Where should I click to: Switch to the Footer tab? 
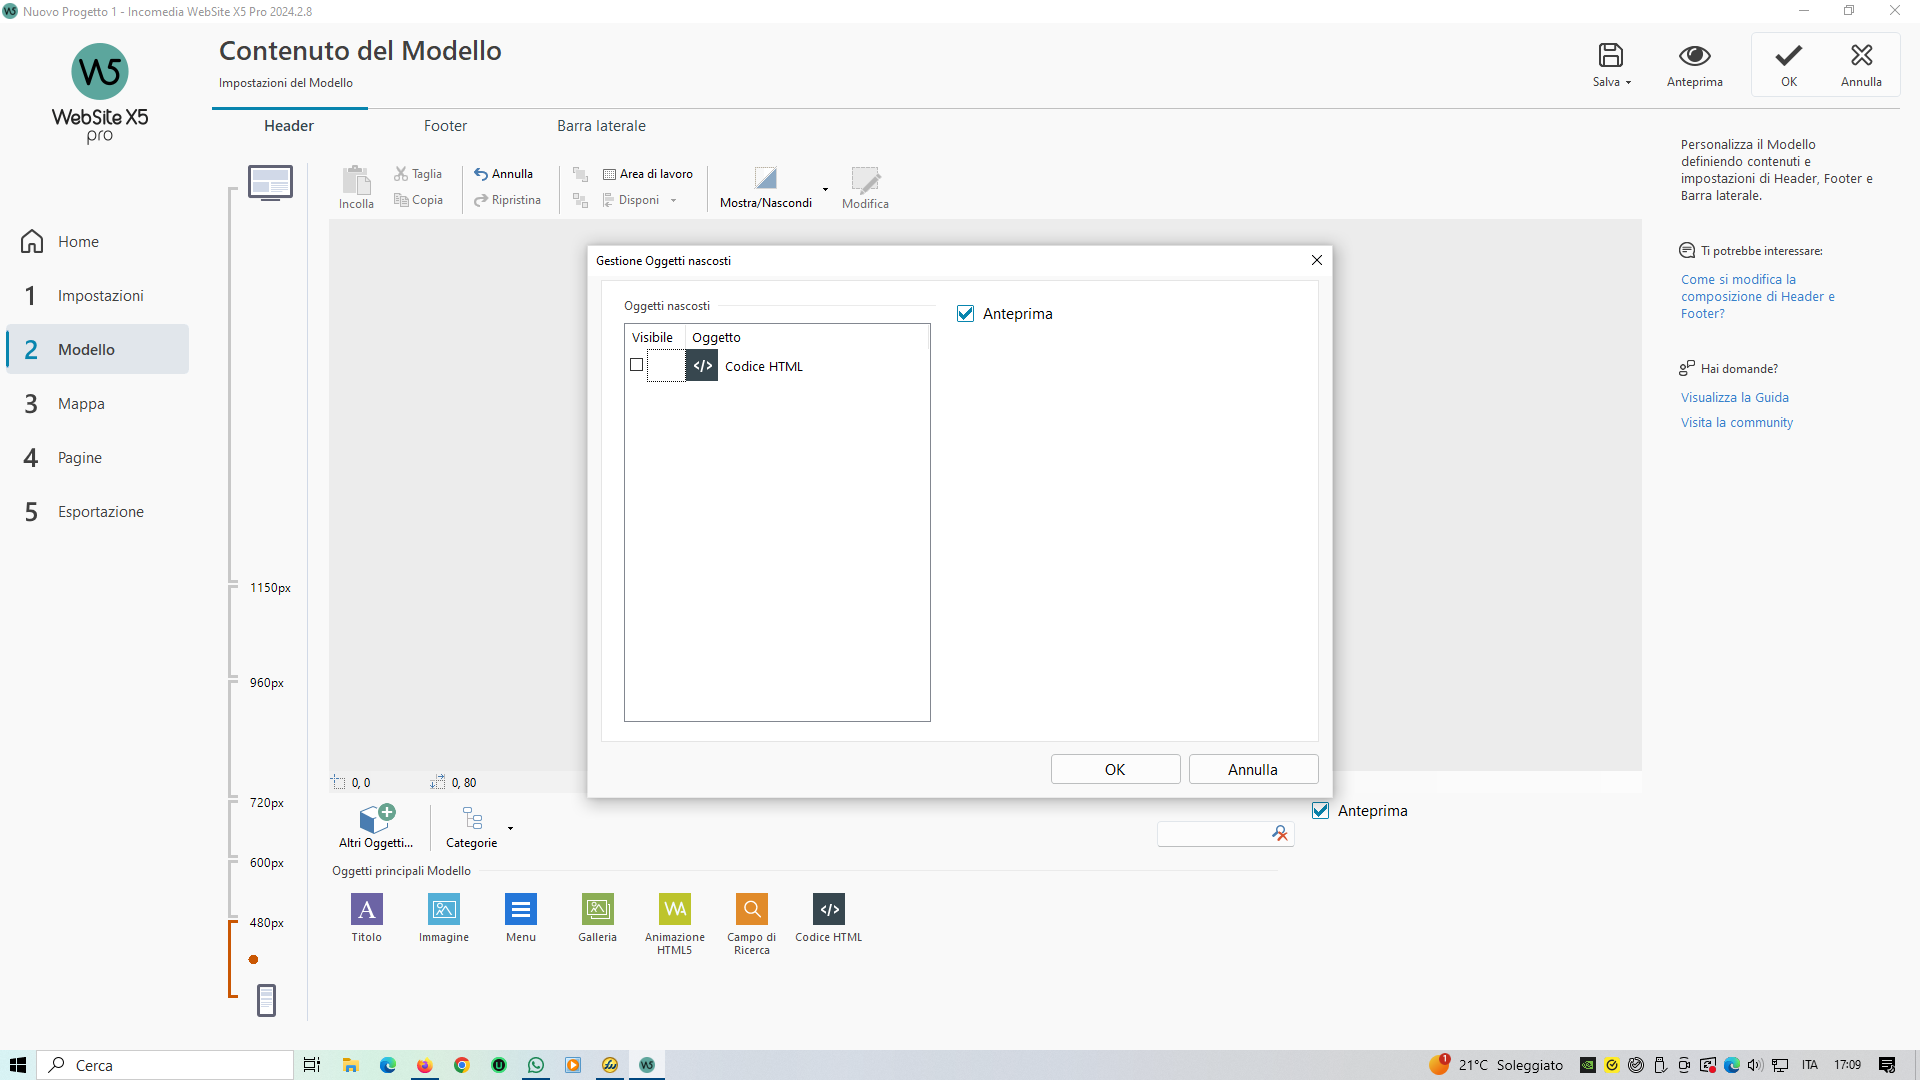(x=445, y=126)
